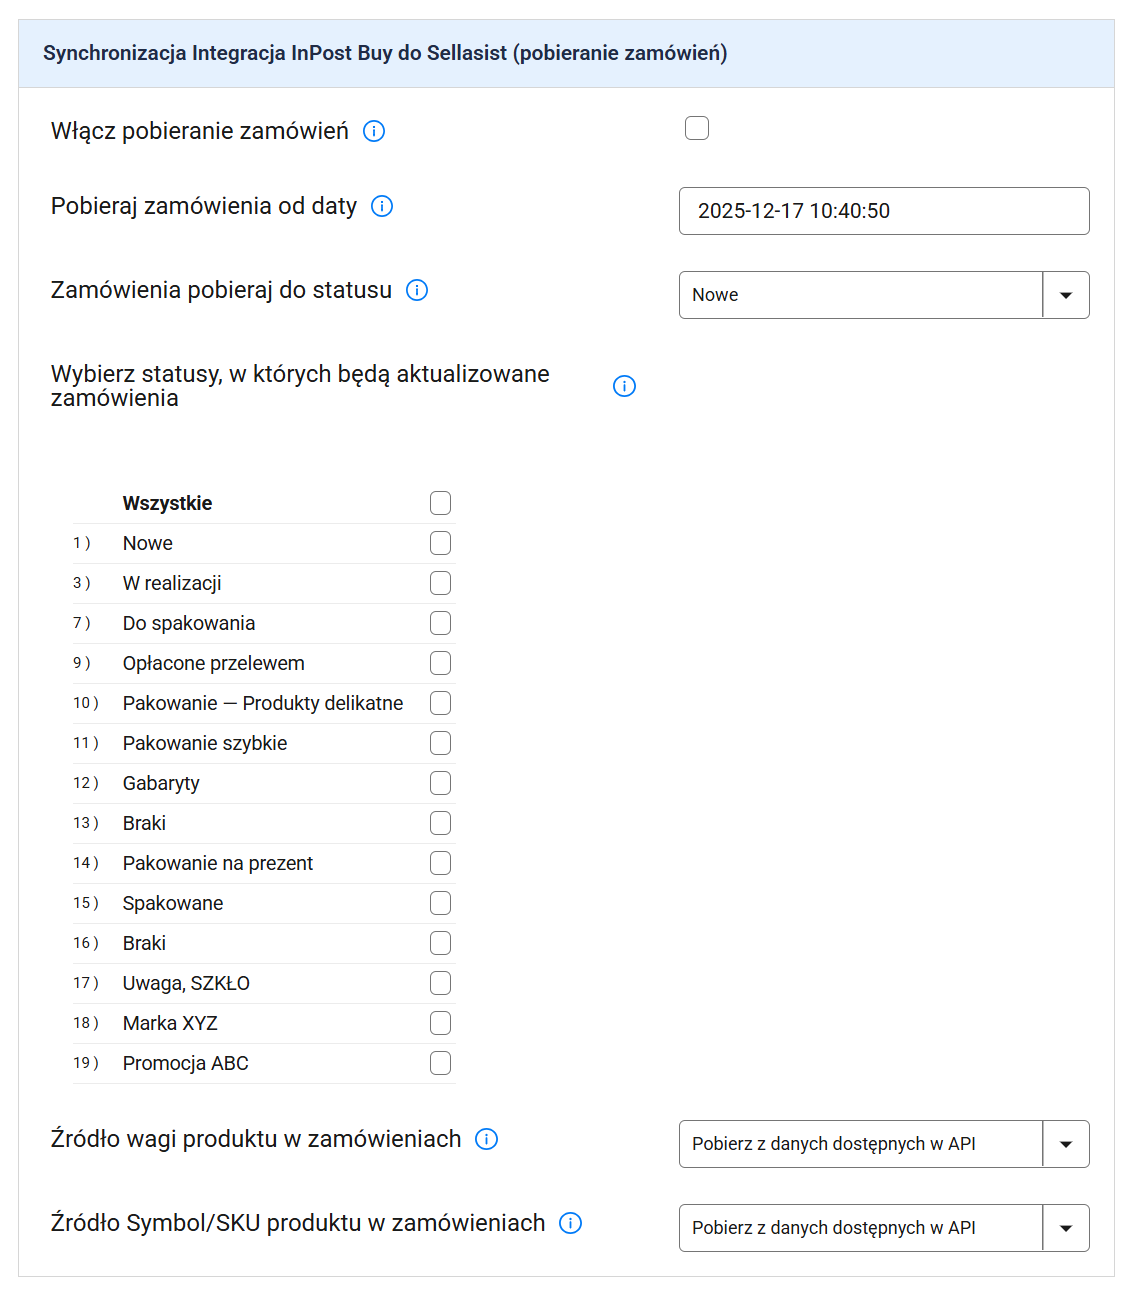Enable the Włącz pobieranie zamówień checkbox
This screenshot has height=1294, width=1133.
[x=697, y=128]
